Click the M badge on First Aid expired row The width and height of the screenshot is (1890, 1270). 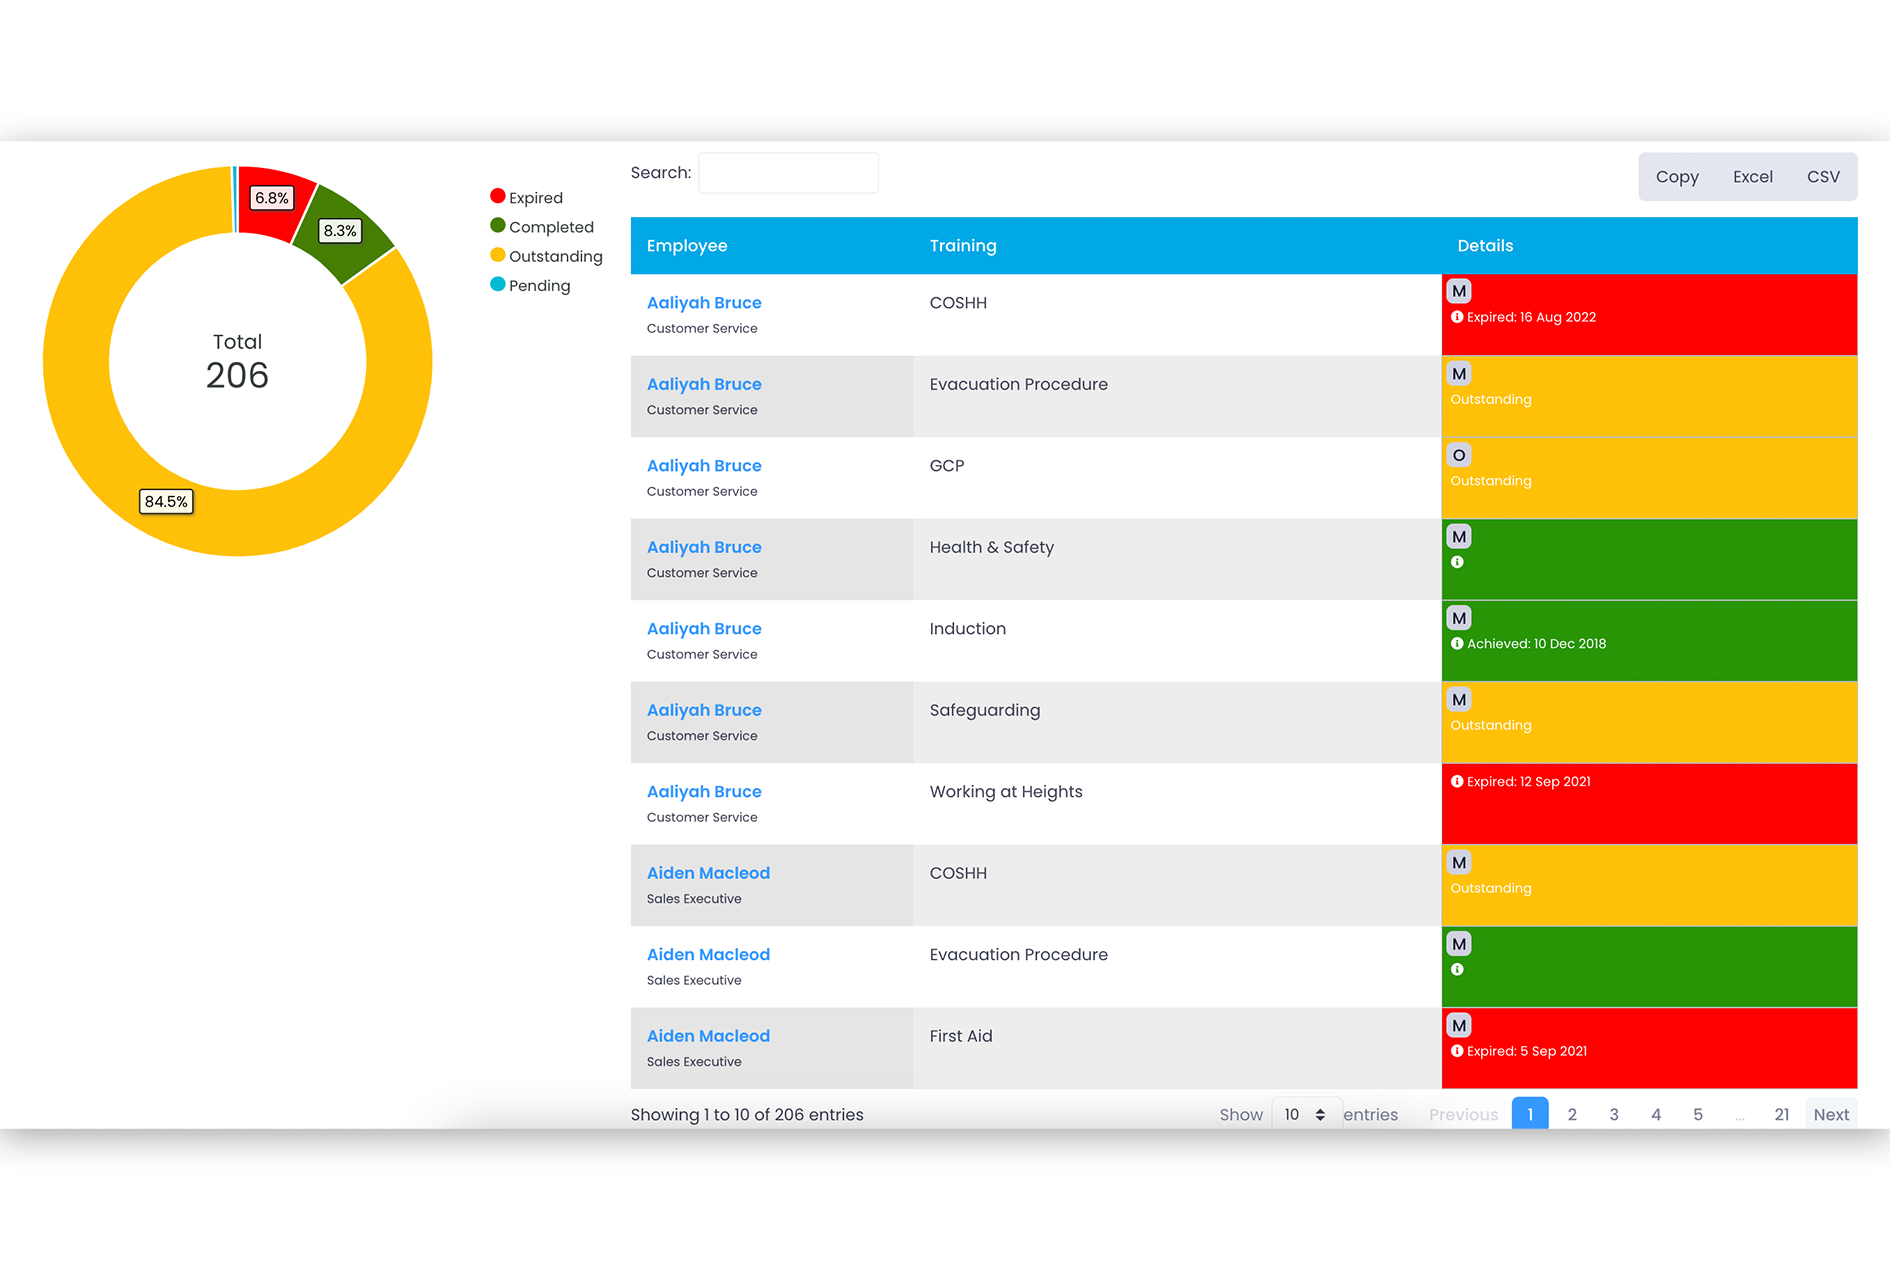coord(1459,1024)
